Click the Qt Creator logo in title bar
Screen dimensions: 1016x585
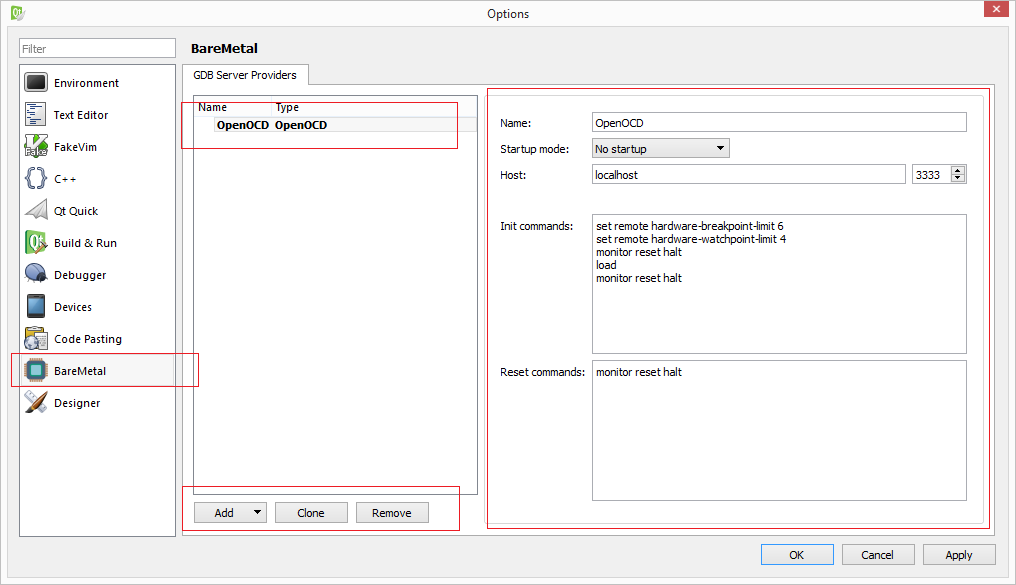pos(17,12)
